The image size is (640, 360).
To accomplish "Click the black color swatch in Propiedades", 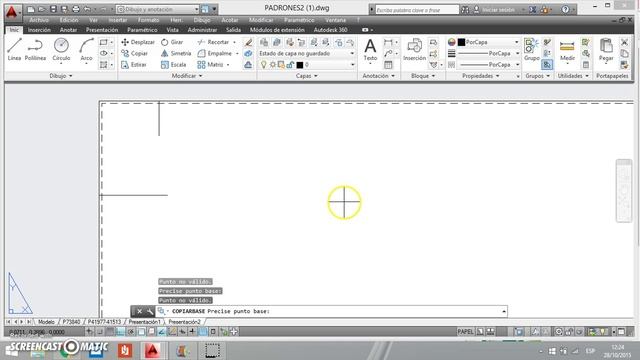I will pos(461,42).
